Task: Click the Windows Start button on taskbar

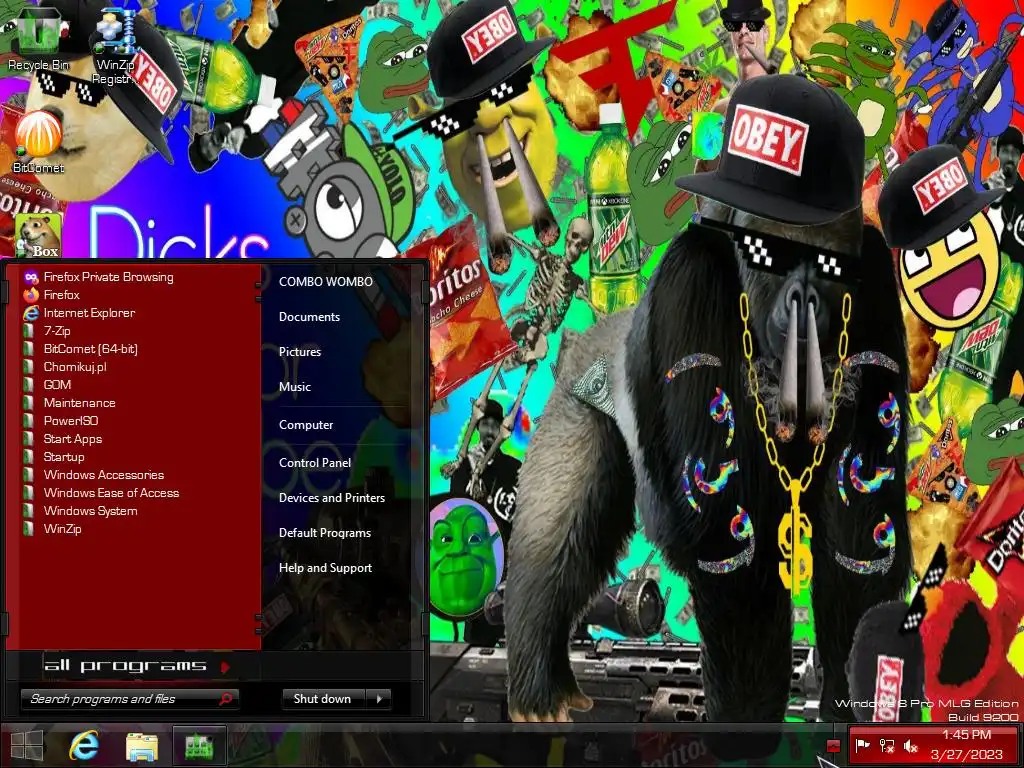Action: (27, 746)
